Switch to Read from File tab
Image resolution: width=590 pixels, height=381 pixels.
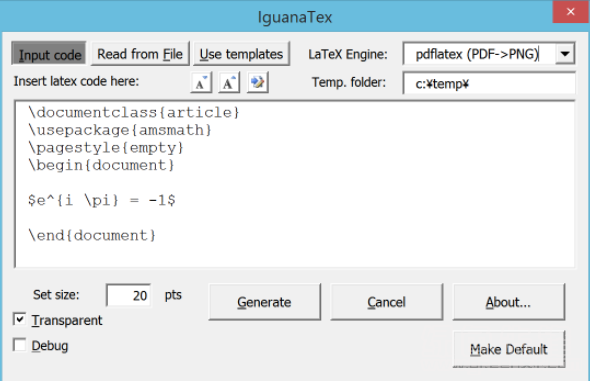click(x=140, y=54)
